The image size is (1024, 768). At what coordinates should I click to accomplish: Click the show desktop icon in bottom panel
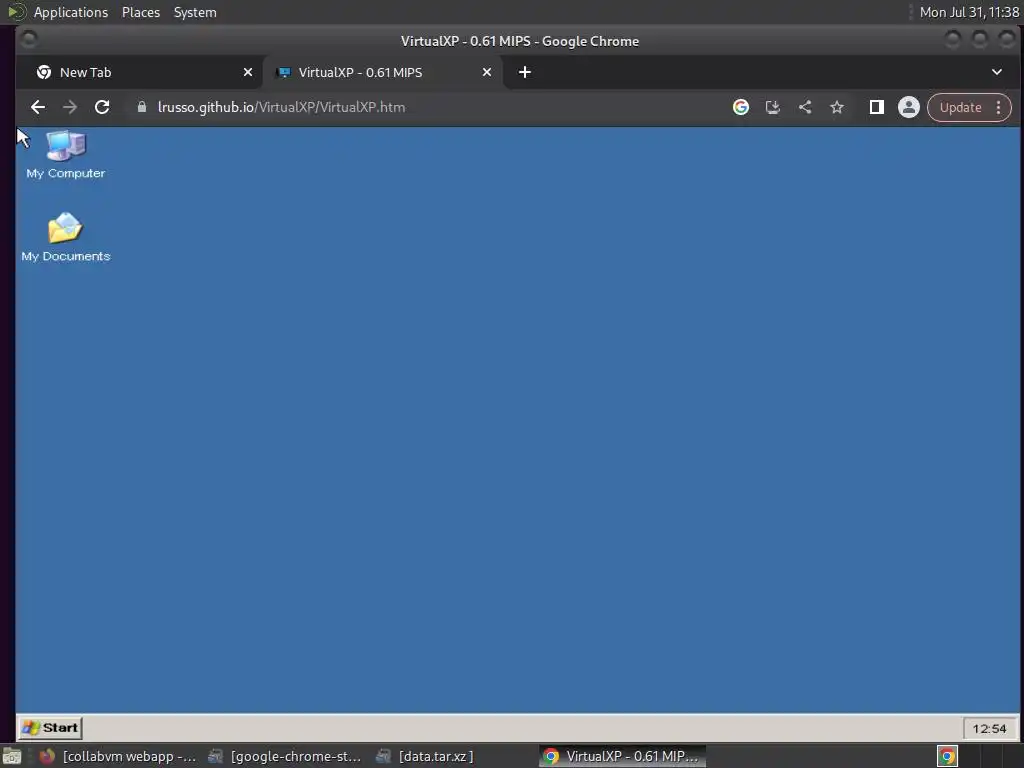[x=12, y=756]
